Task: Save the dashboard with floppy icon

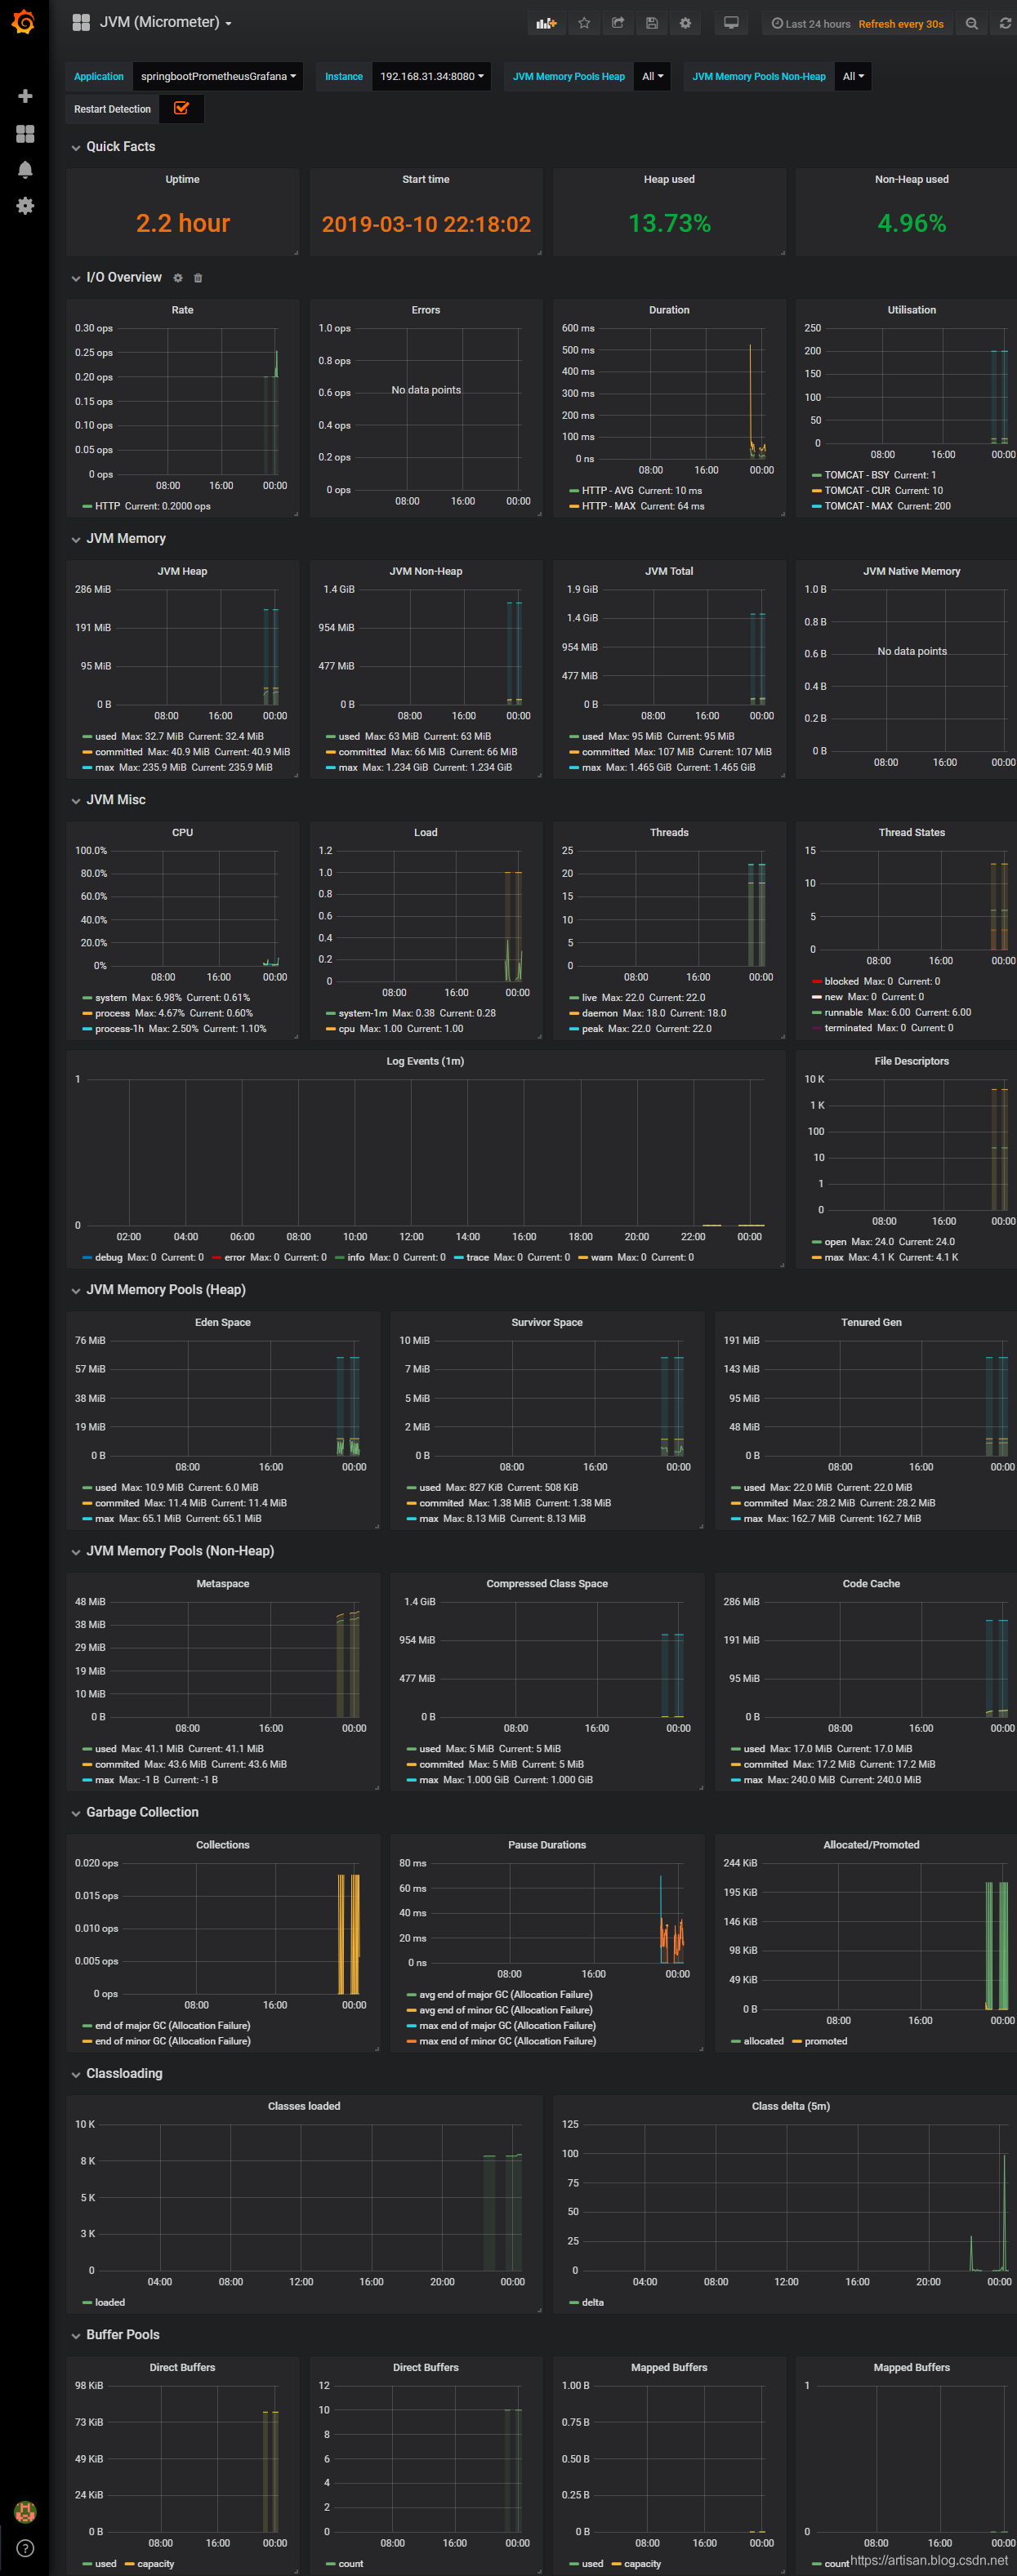Action: click(652, 23)
